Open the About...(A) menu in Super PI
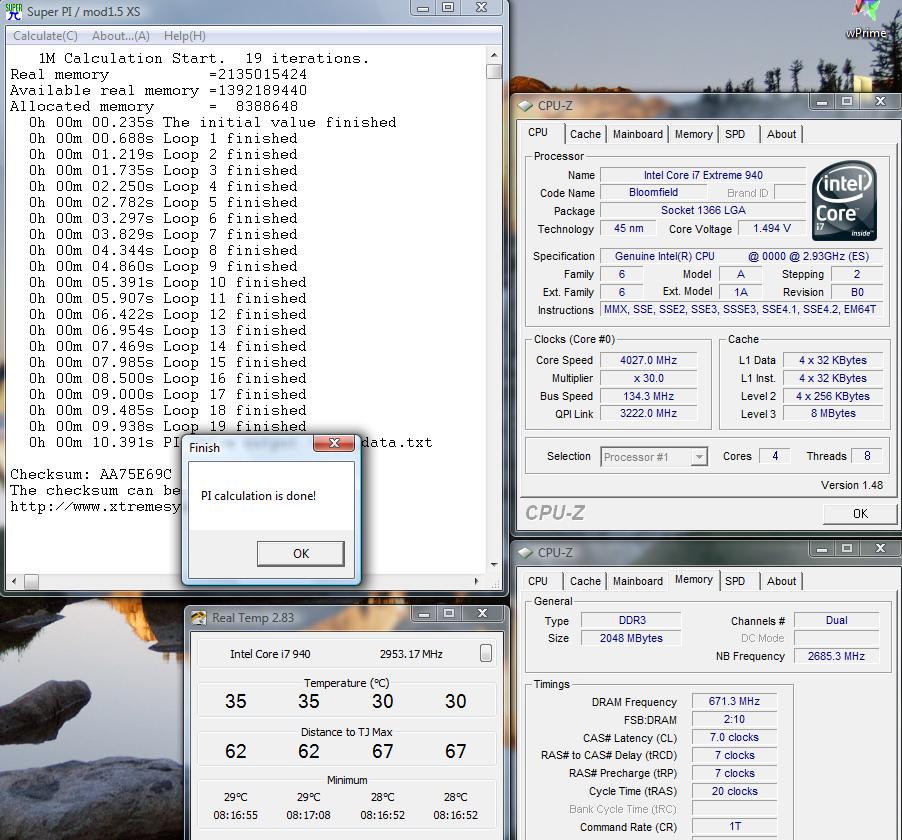The width and height of the screenshot is (902, 840). click(121, 36)
